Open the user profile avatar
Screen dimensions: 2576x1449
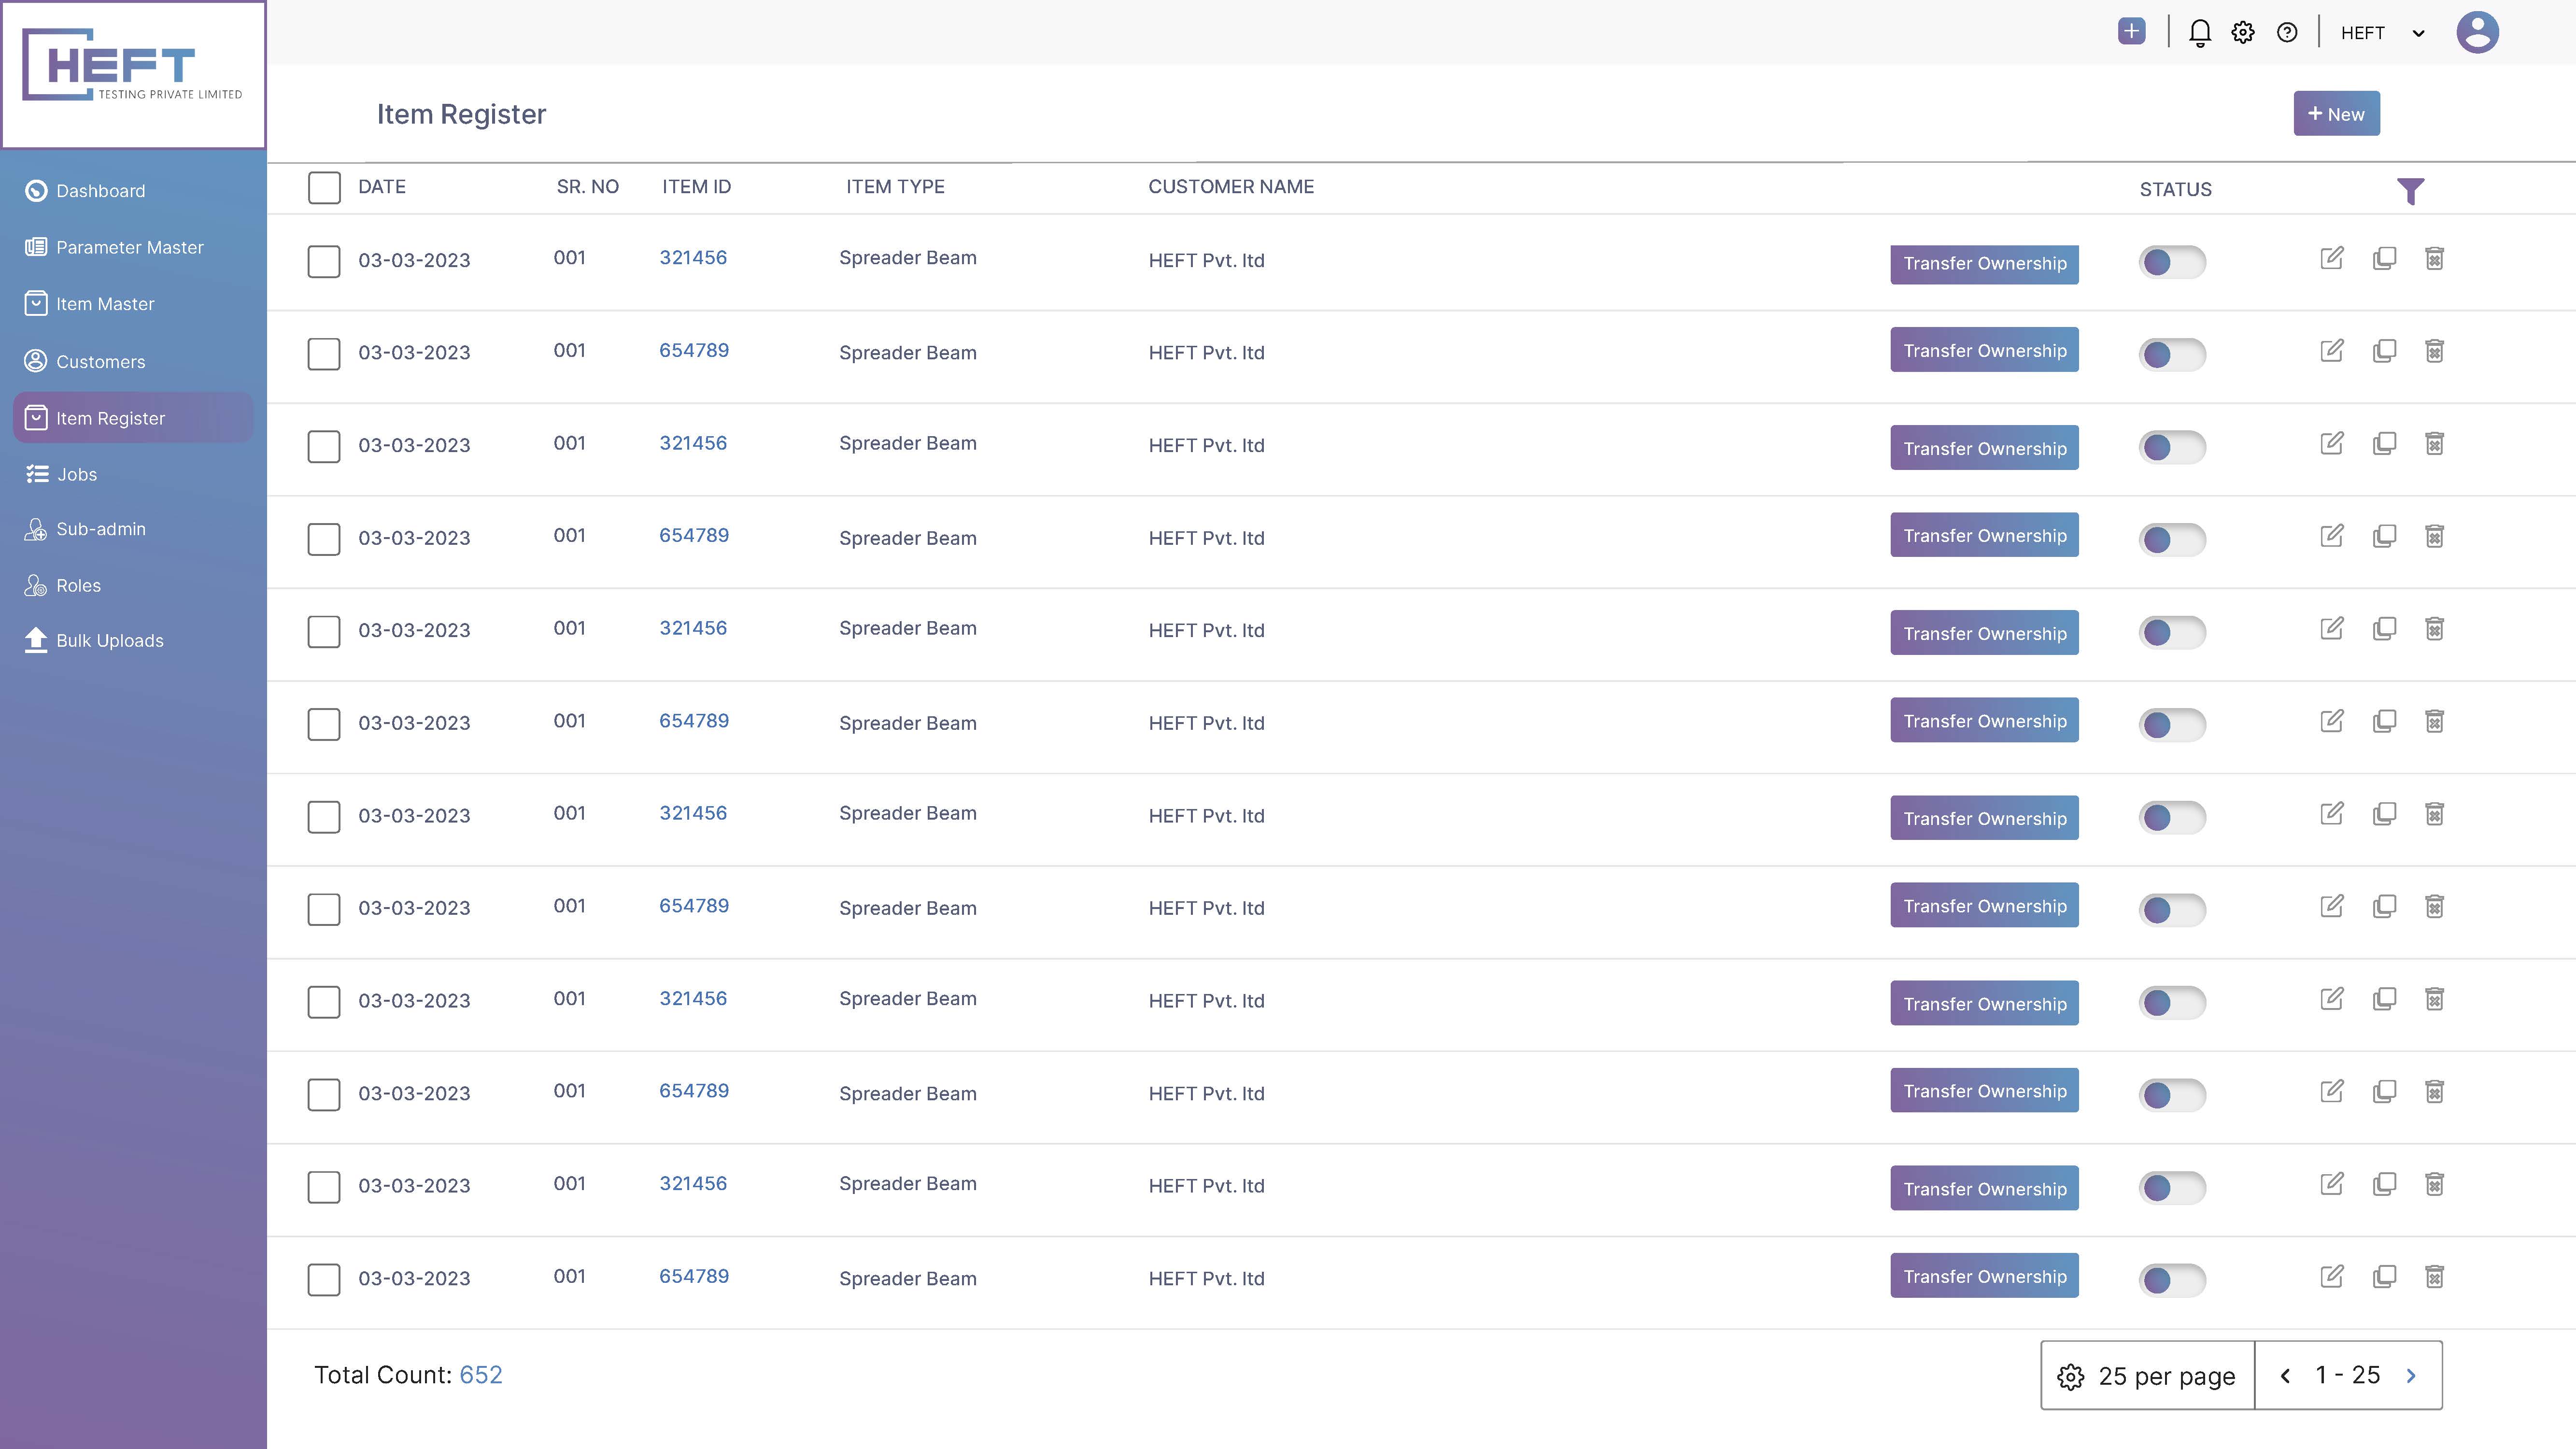(x=2477, y=32)
